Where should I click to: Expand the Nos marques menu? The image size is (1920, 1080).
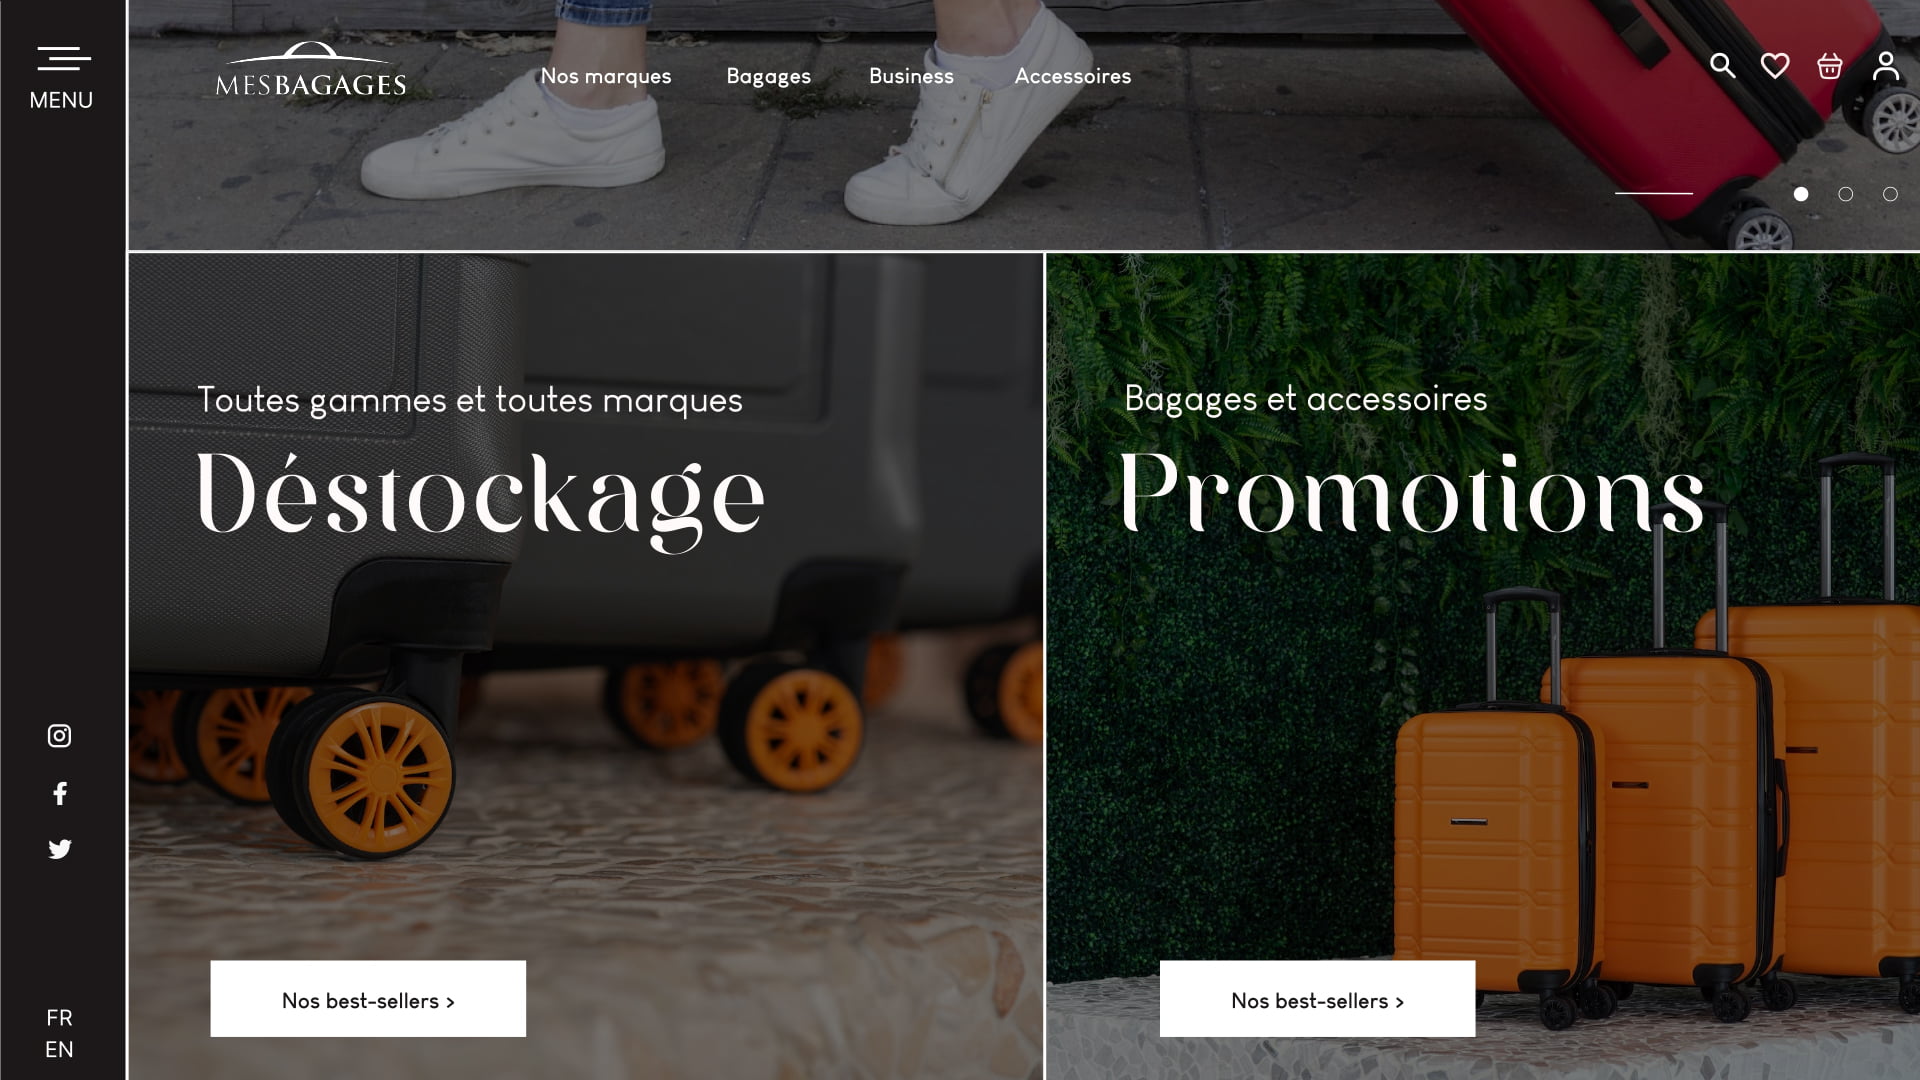tap(606, 76)
